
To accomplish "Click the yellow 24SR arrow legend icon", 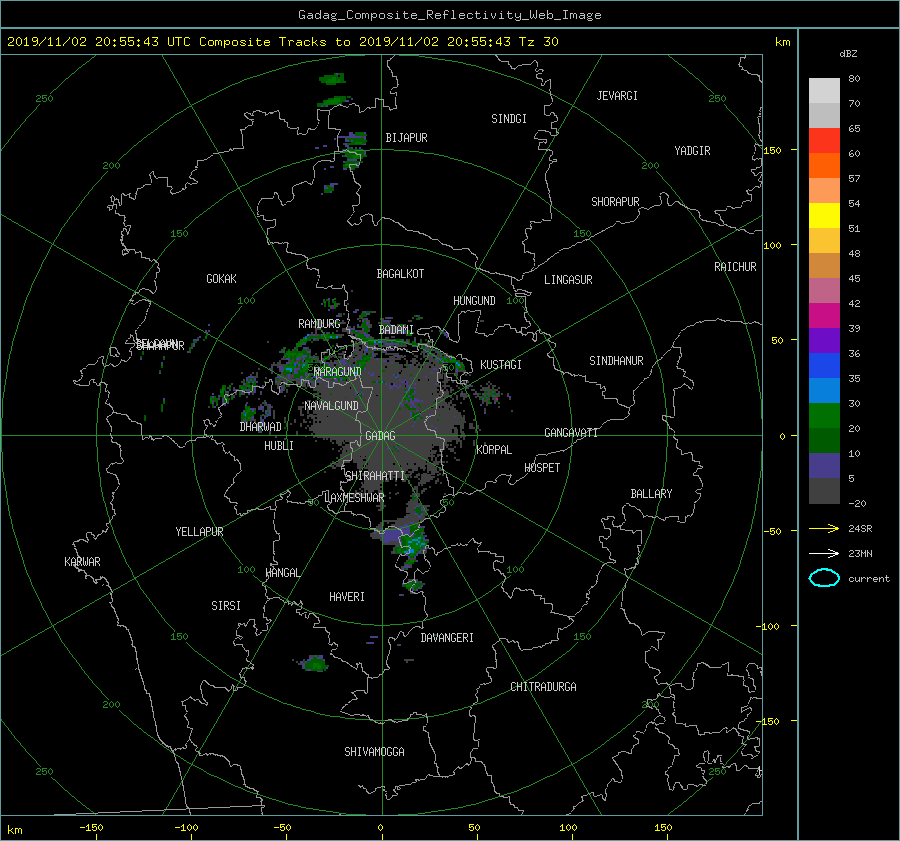I will click(824, 528).
